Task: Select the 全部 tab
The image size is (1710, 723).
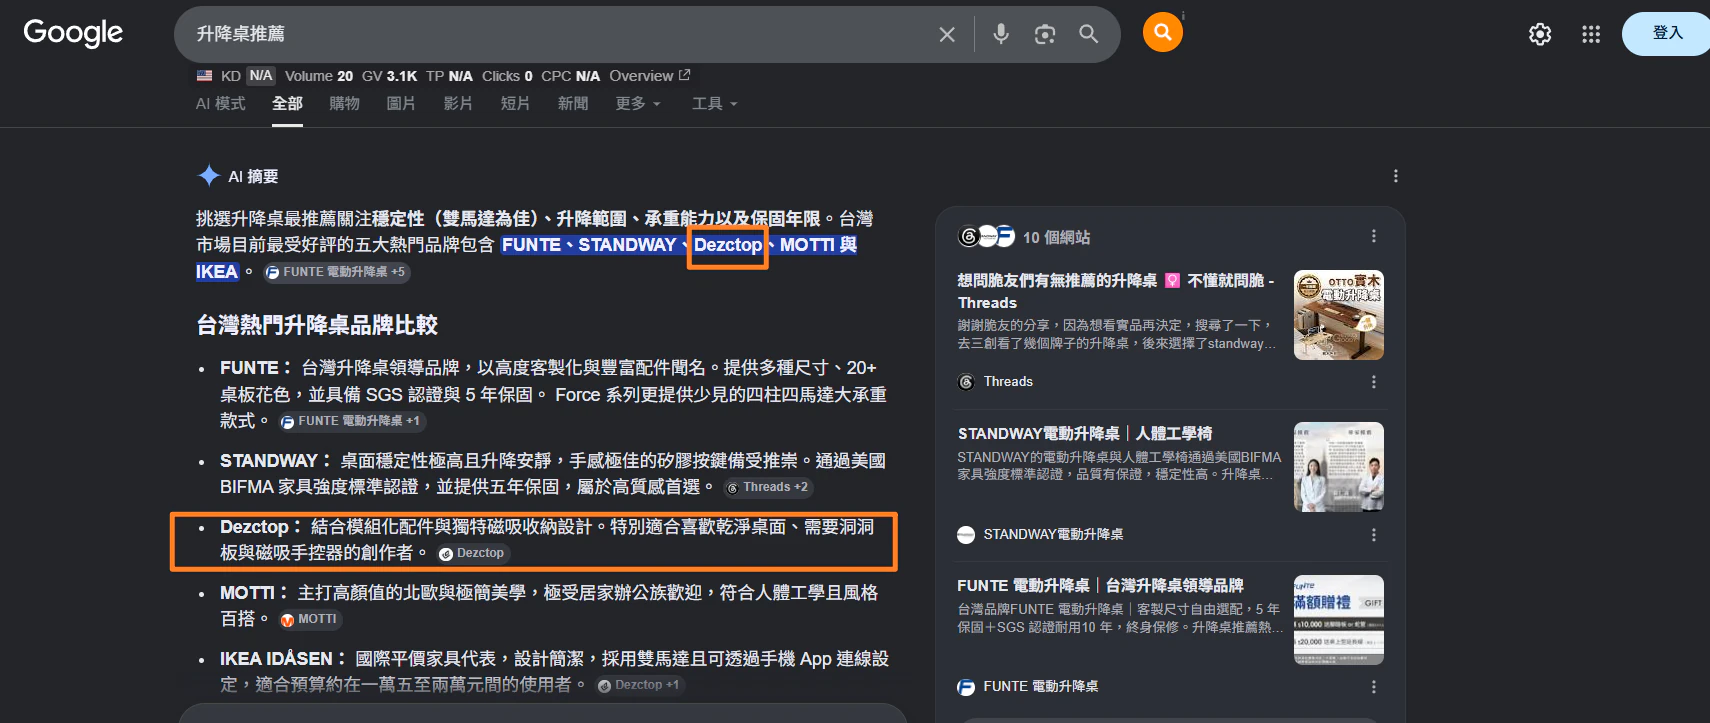Action: [287, 104]
